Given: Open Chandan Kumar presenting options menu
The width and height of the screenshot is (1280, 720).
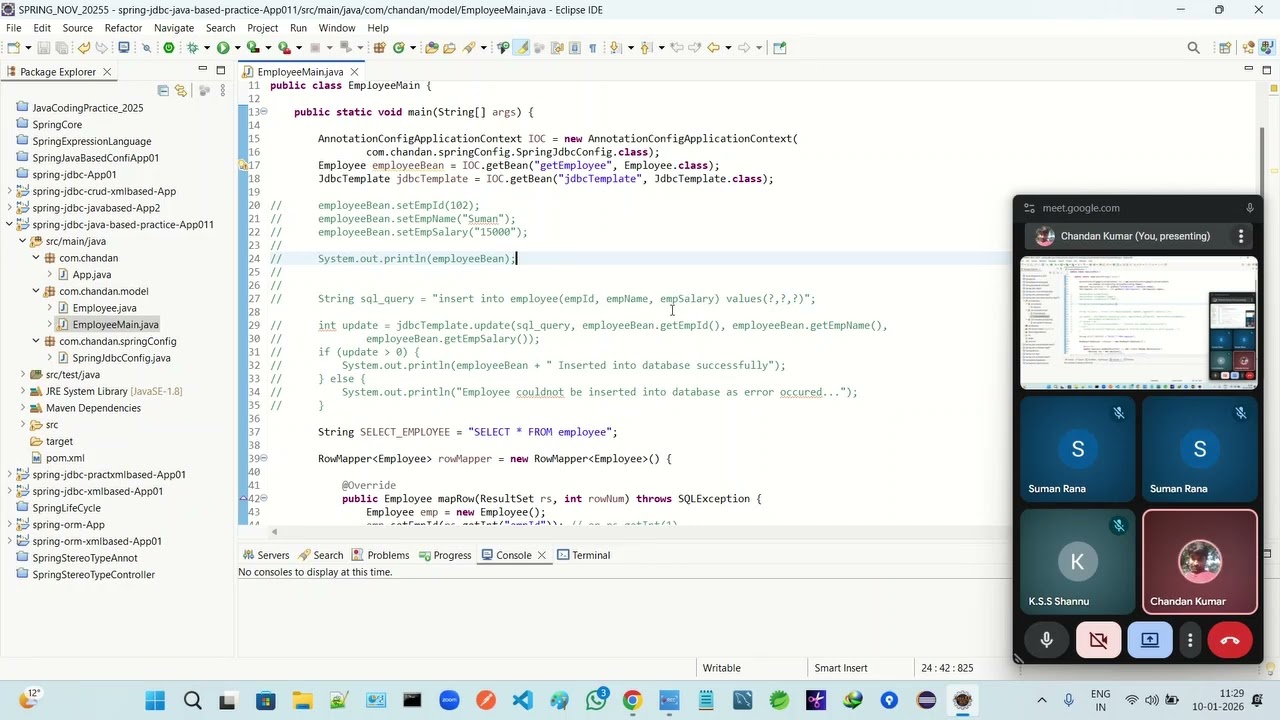Looking at the screenshot, I should point(1241,236).
